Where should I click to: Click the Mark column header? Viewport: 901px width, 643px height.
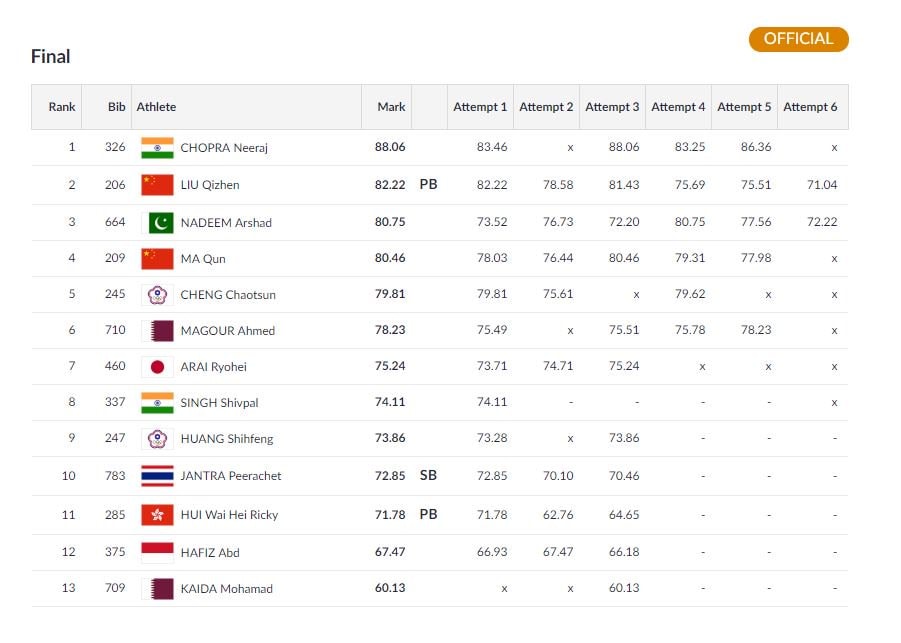(391, 107)
